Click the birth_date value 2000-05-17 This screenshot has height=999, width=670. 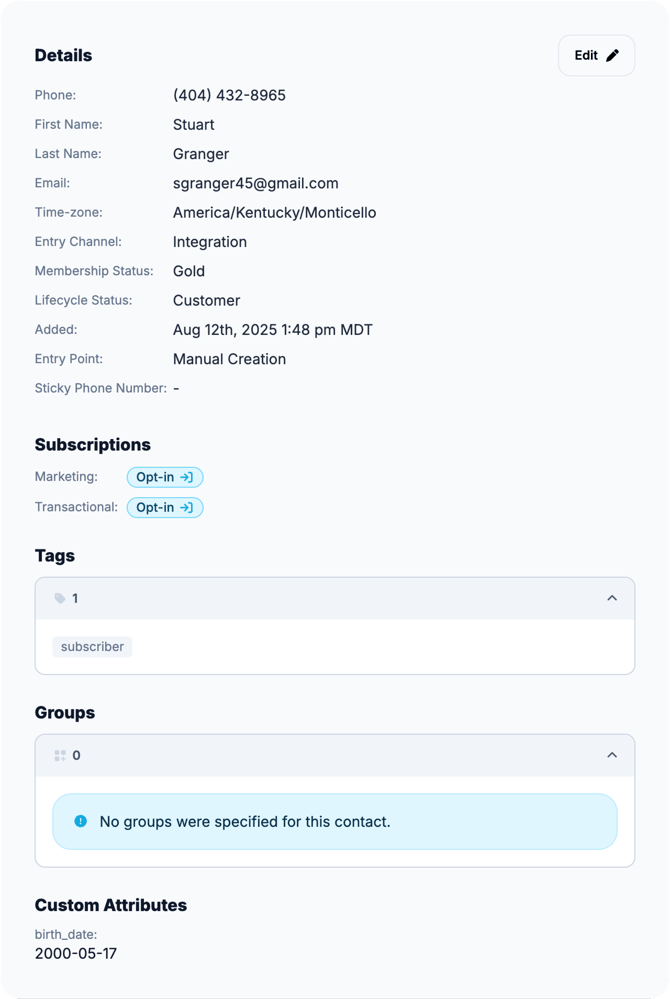(x=76, y=953)
